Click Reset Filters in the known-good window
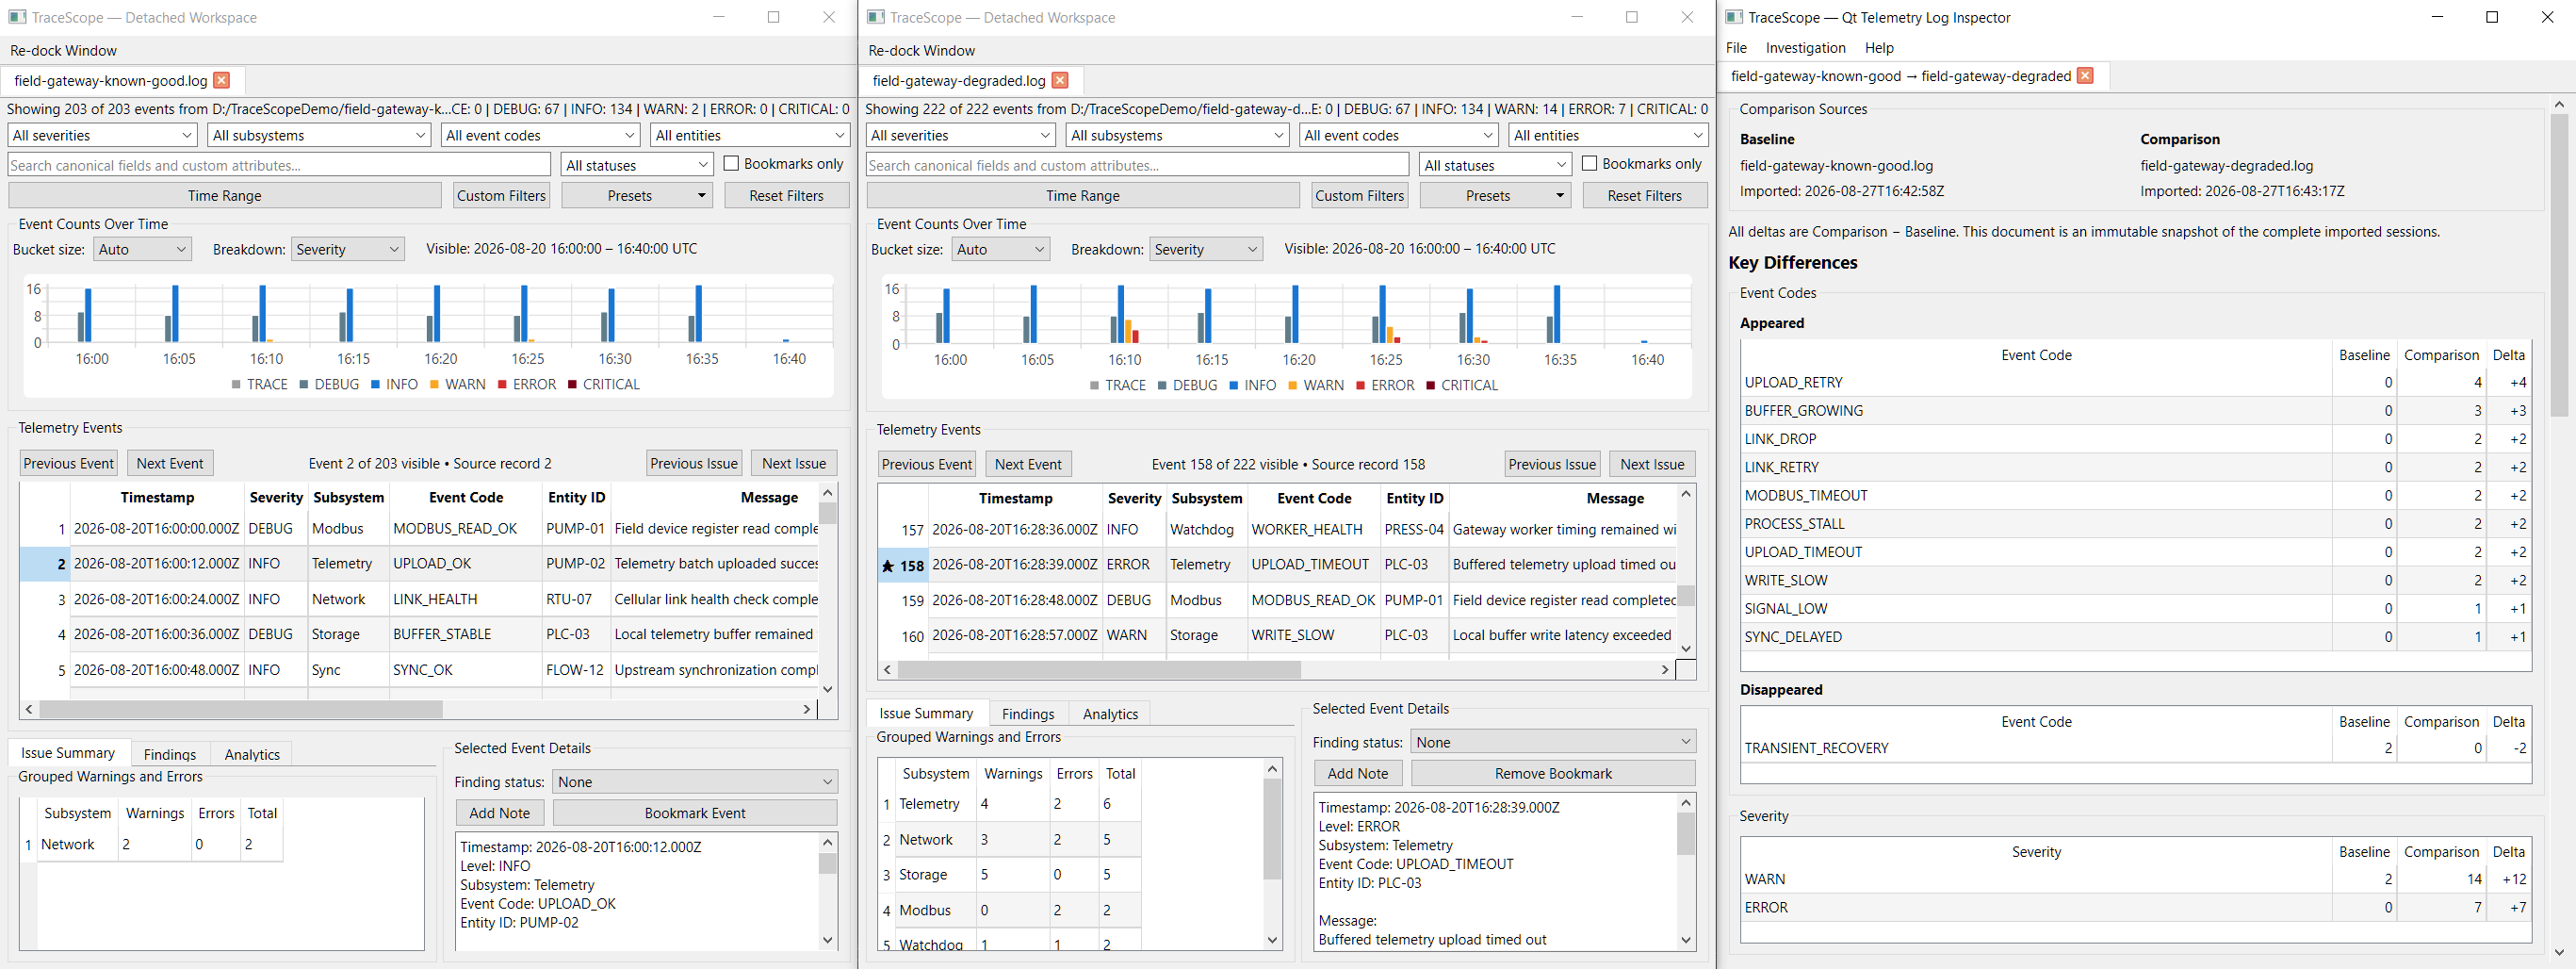The height and width of the screenshot is (969, 2576). (786, 196)
